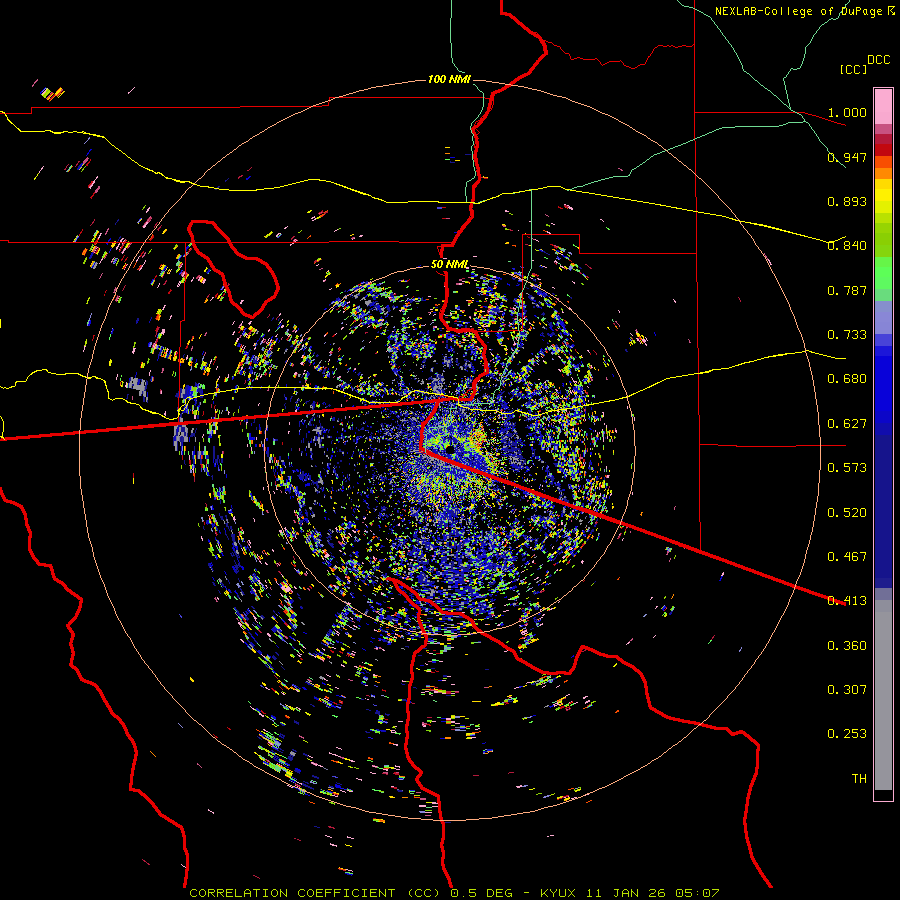Click the 0.253 scale value
Screen dimensions: 900x900
pos(847,734)
